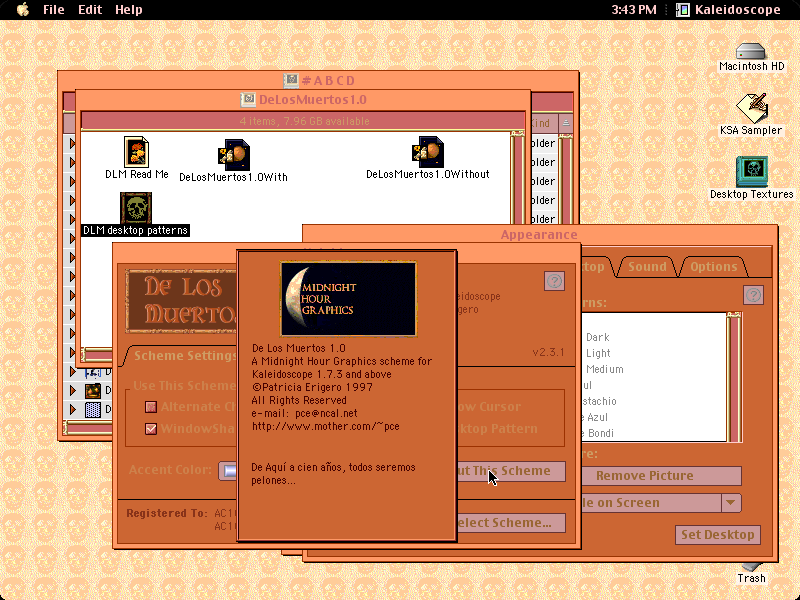Click the "v2.3.1" version text

click(x=548, y=352)
